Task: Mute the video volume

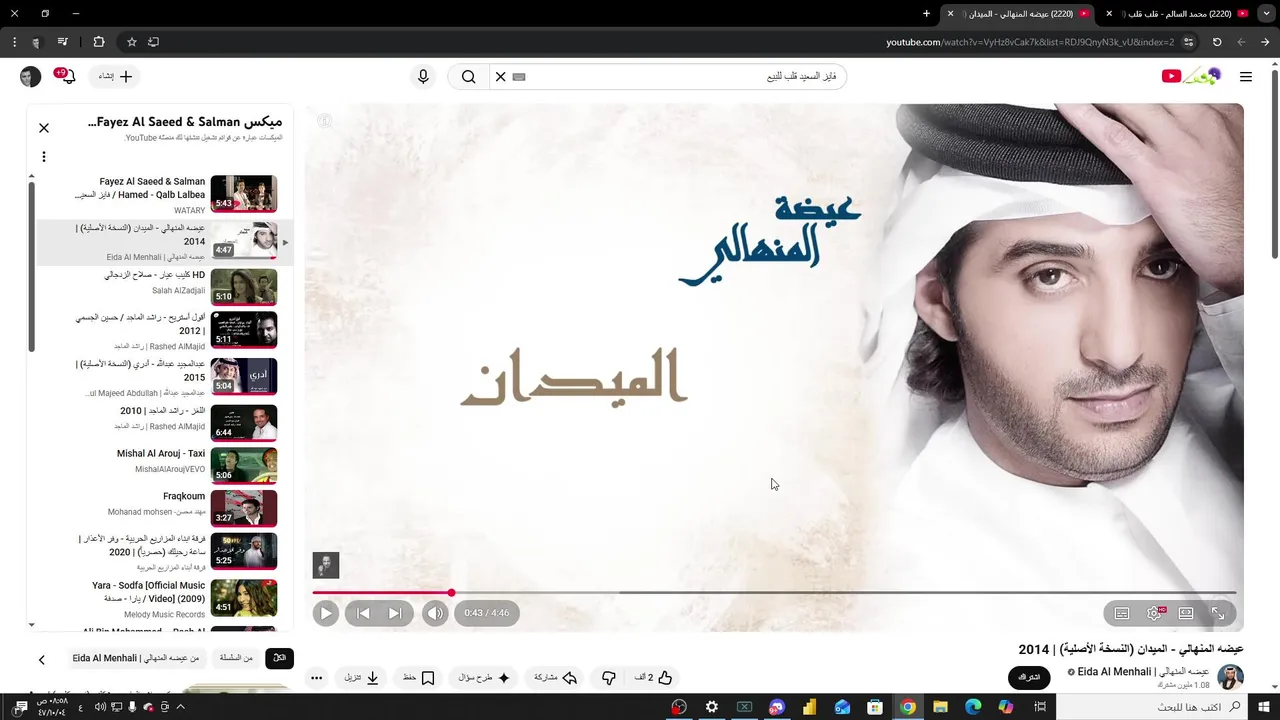Action: (x=435, y=613)
